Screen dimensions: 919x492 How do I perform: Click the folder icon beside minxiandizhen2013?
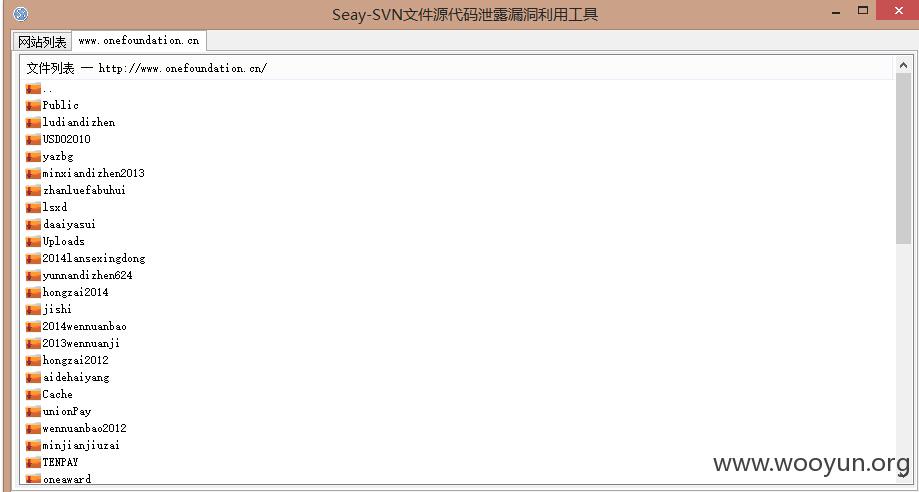[33, 174]
